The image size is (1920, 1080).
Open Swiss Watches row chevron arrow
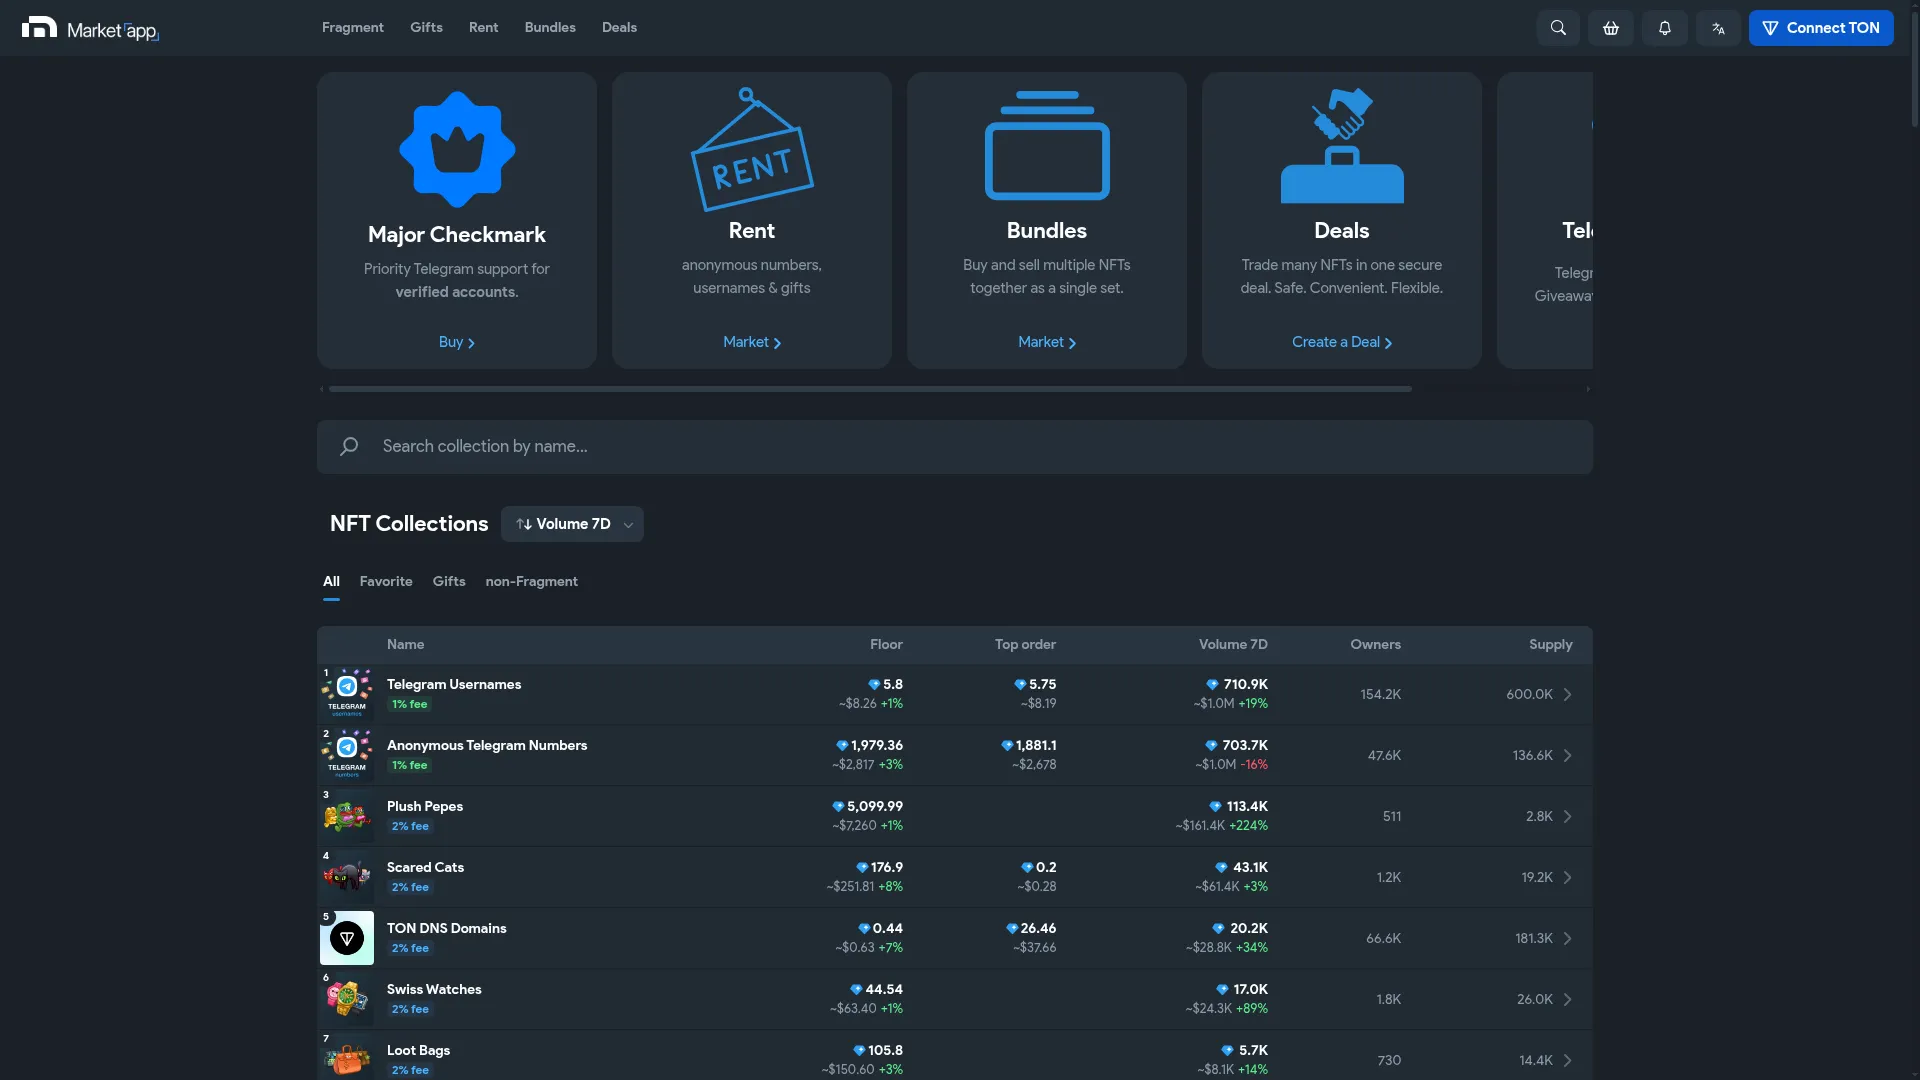1568,999
